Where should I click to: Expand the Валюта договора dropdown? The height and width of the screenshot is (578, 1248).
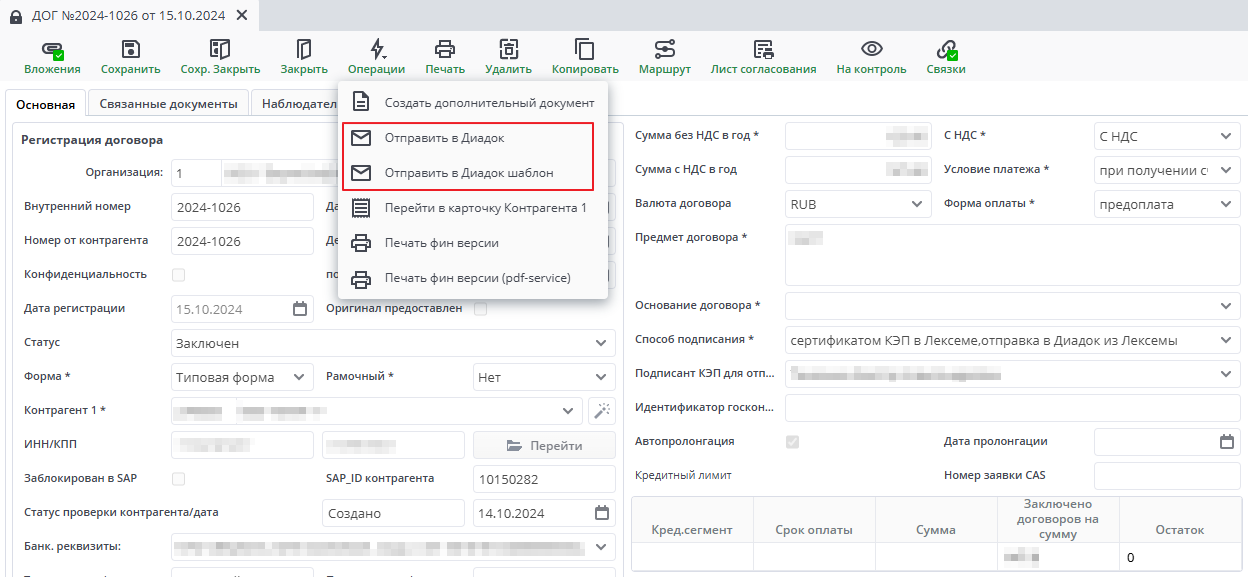pyautogui.click(x=917, y=204)
